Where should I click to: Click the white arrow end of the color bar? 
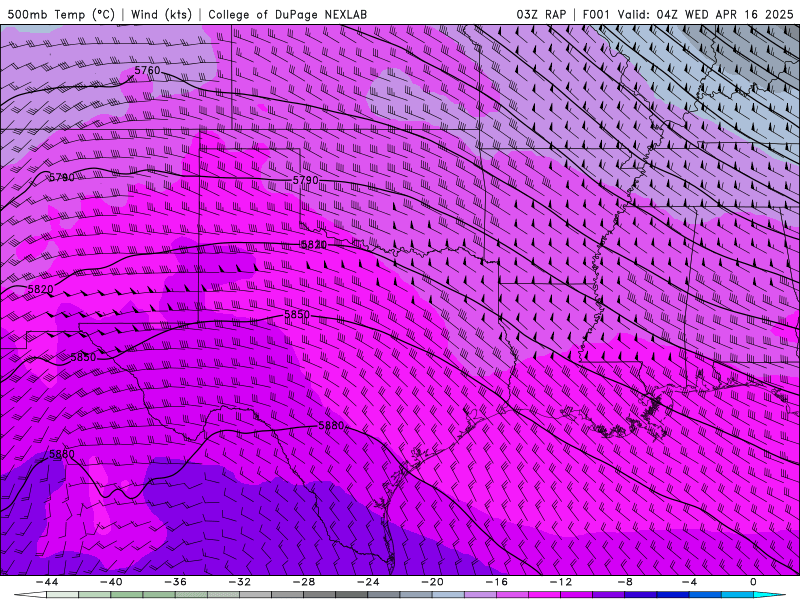pyautogui.click(x=30, y=595)
